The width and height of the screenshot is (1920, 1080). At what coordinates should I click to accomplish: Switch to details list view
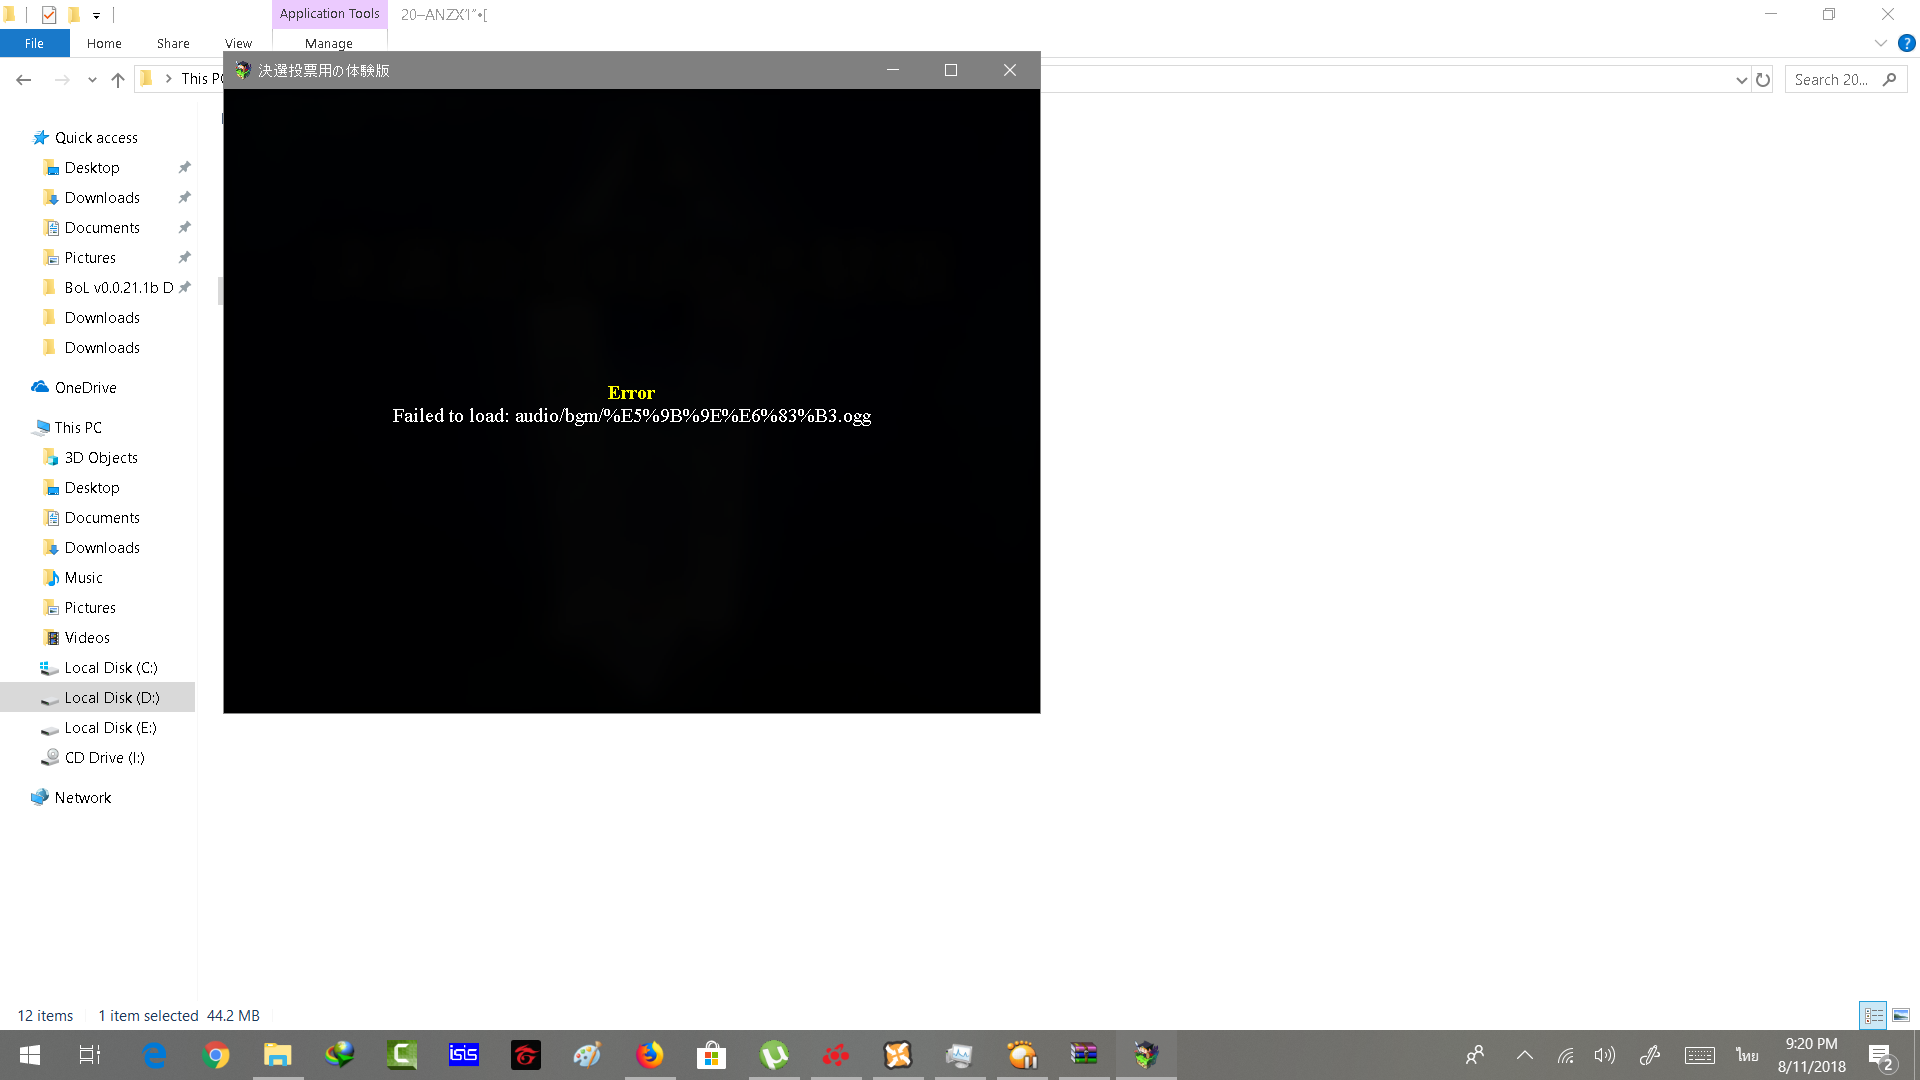click(x=1873, y=1015)
